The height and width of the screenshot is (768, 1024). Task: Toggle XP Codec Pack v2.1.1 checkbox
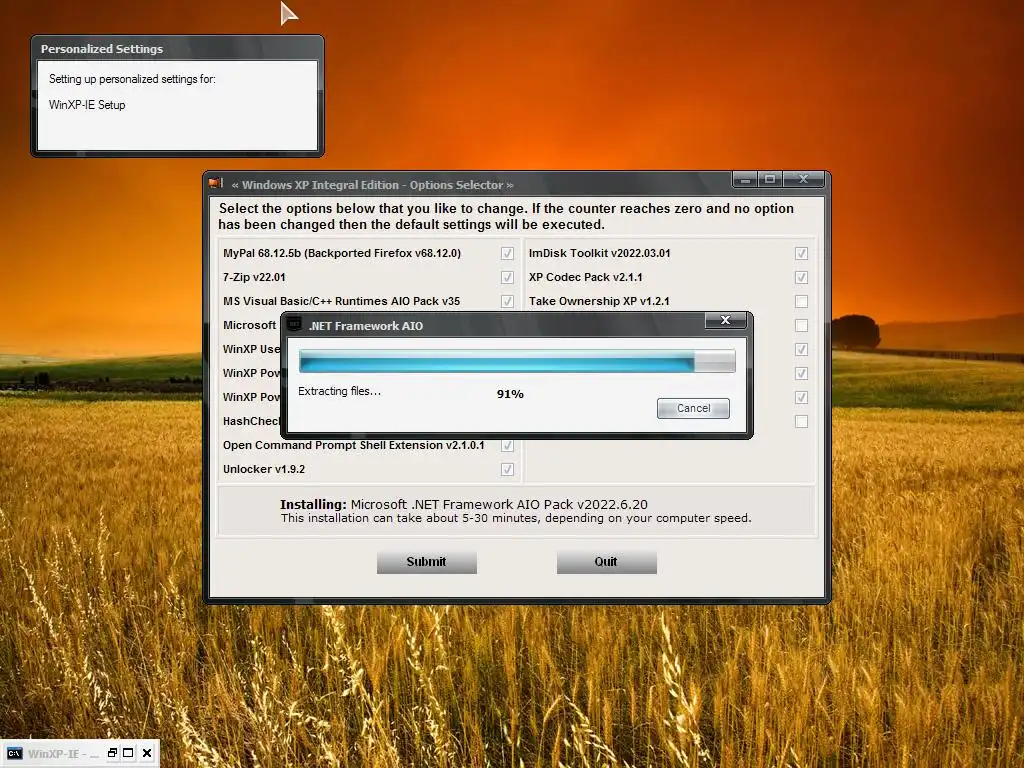click(801, 278)
